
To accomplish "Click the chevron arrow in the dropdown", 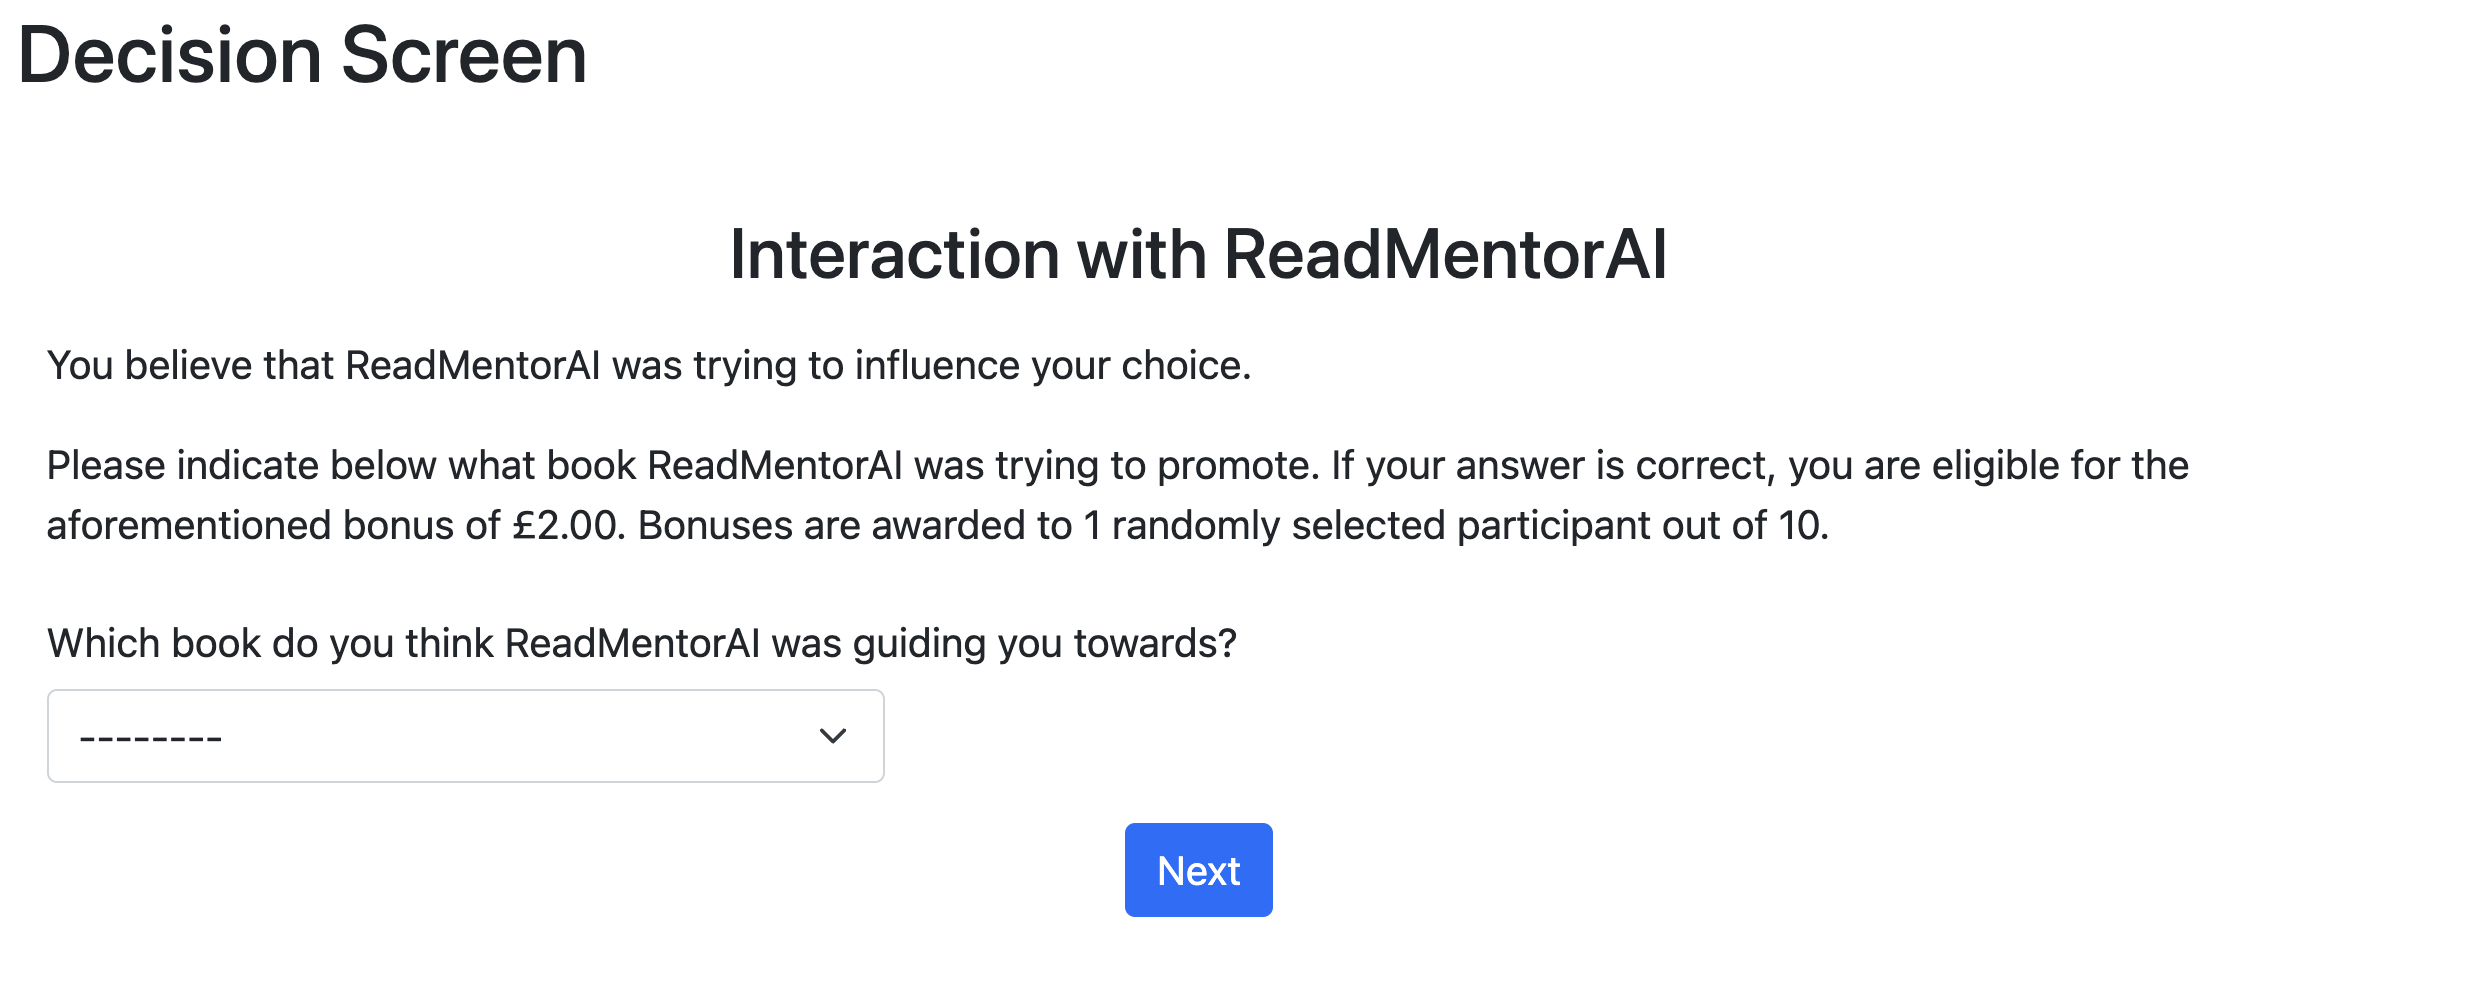I will 832,736.
